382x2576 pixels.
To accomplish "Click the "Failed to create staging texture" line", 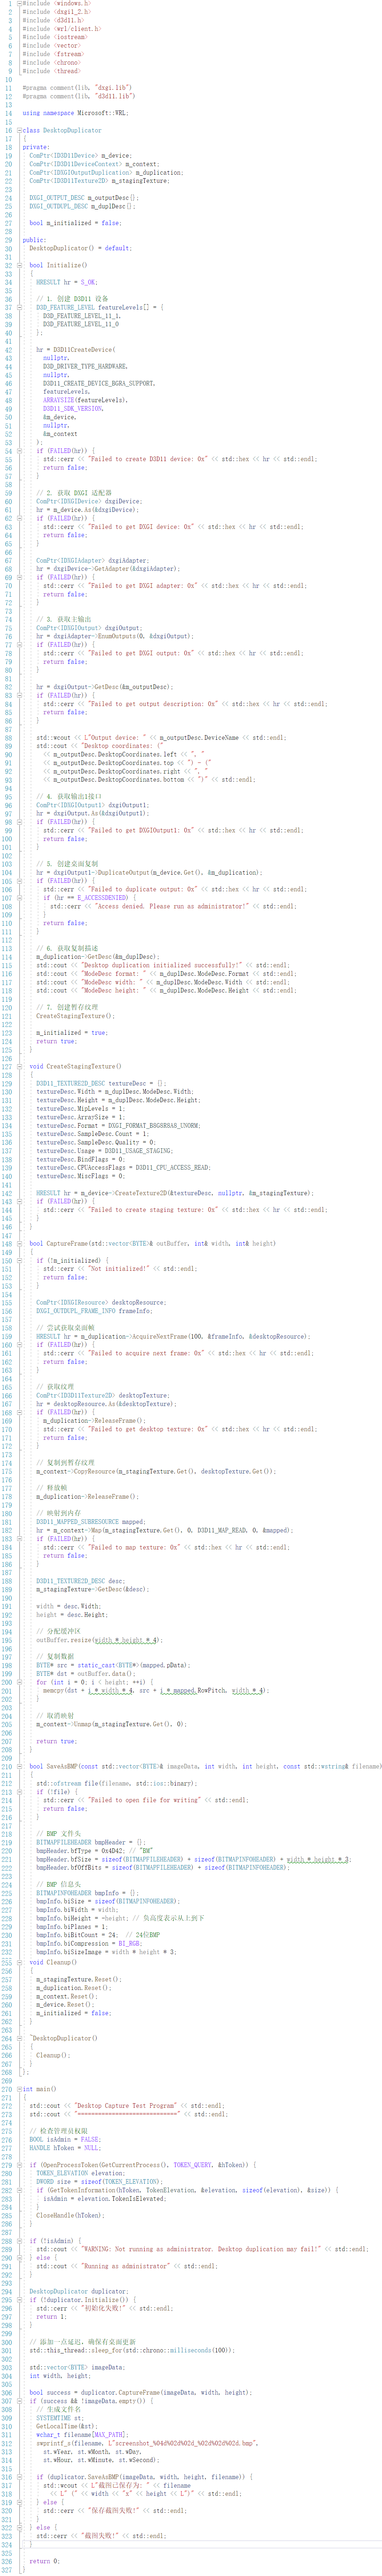I will click(186, 1210).
